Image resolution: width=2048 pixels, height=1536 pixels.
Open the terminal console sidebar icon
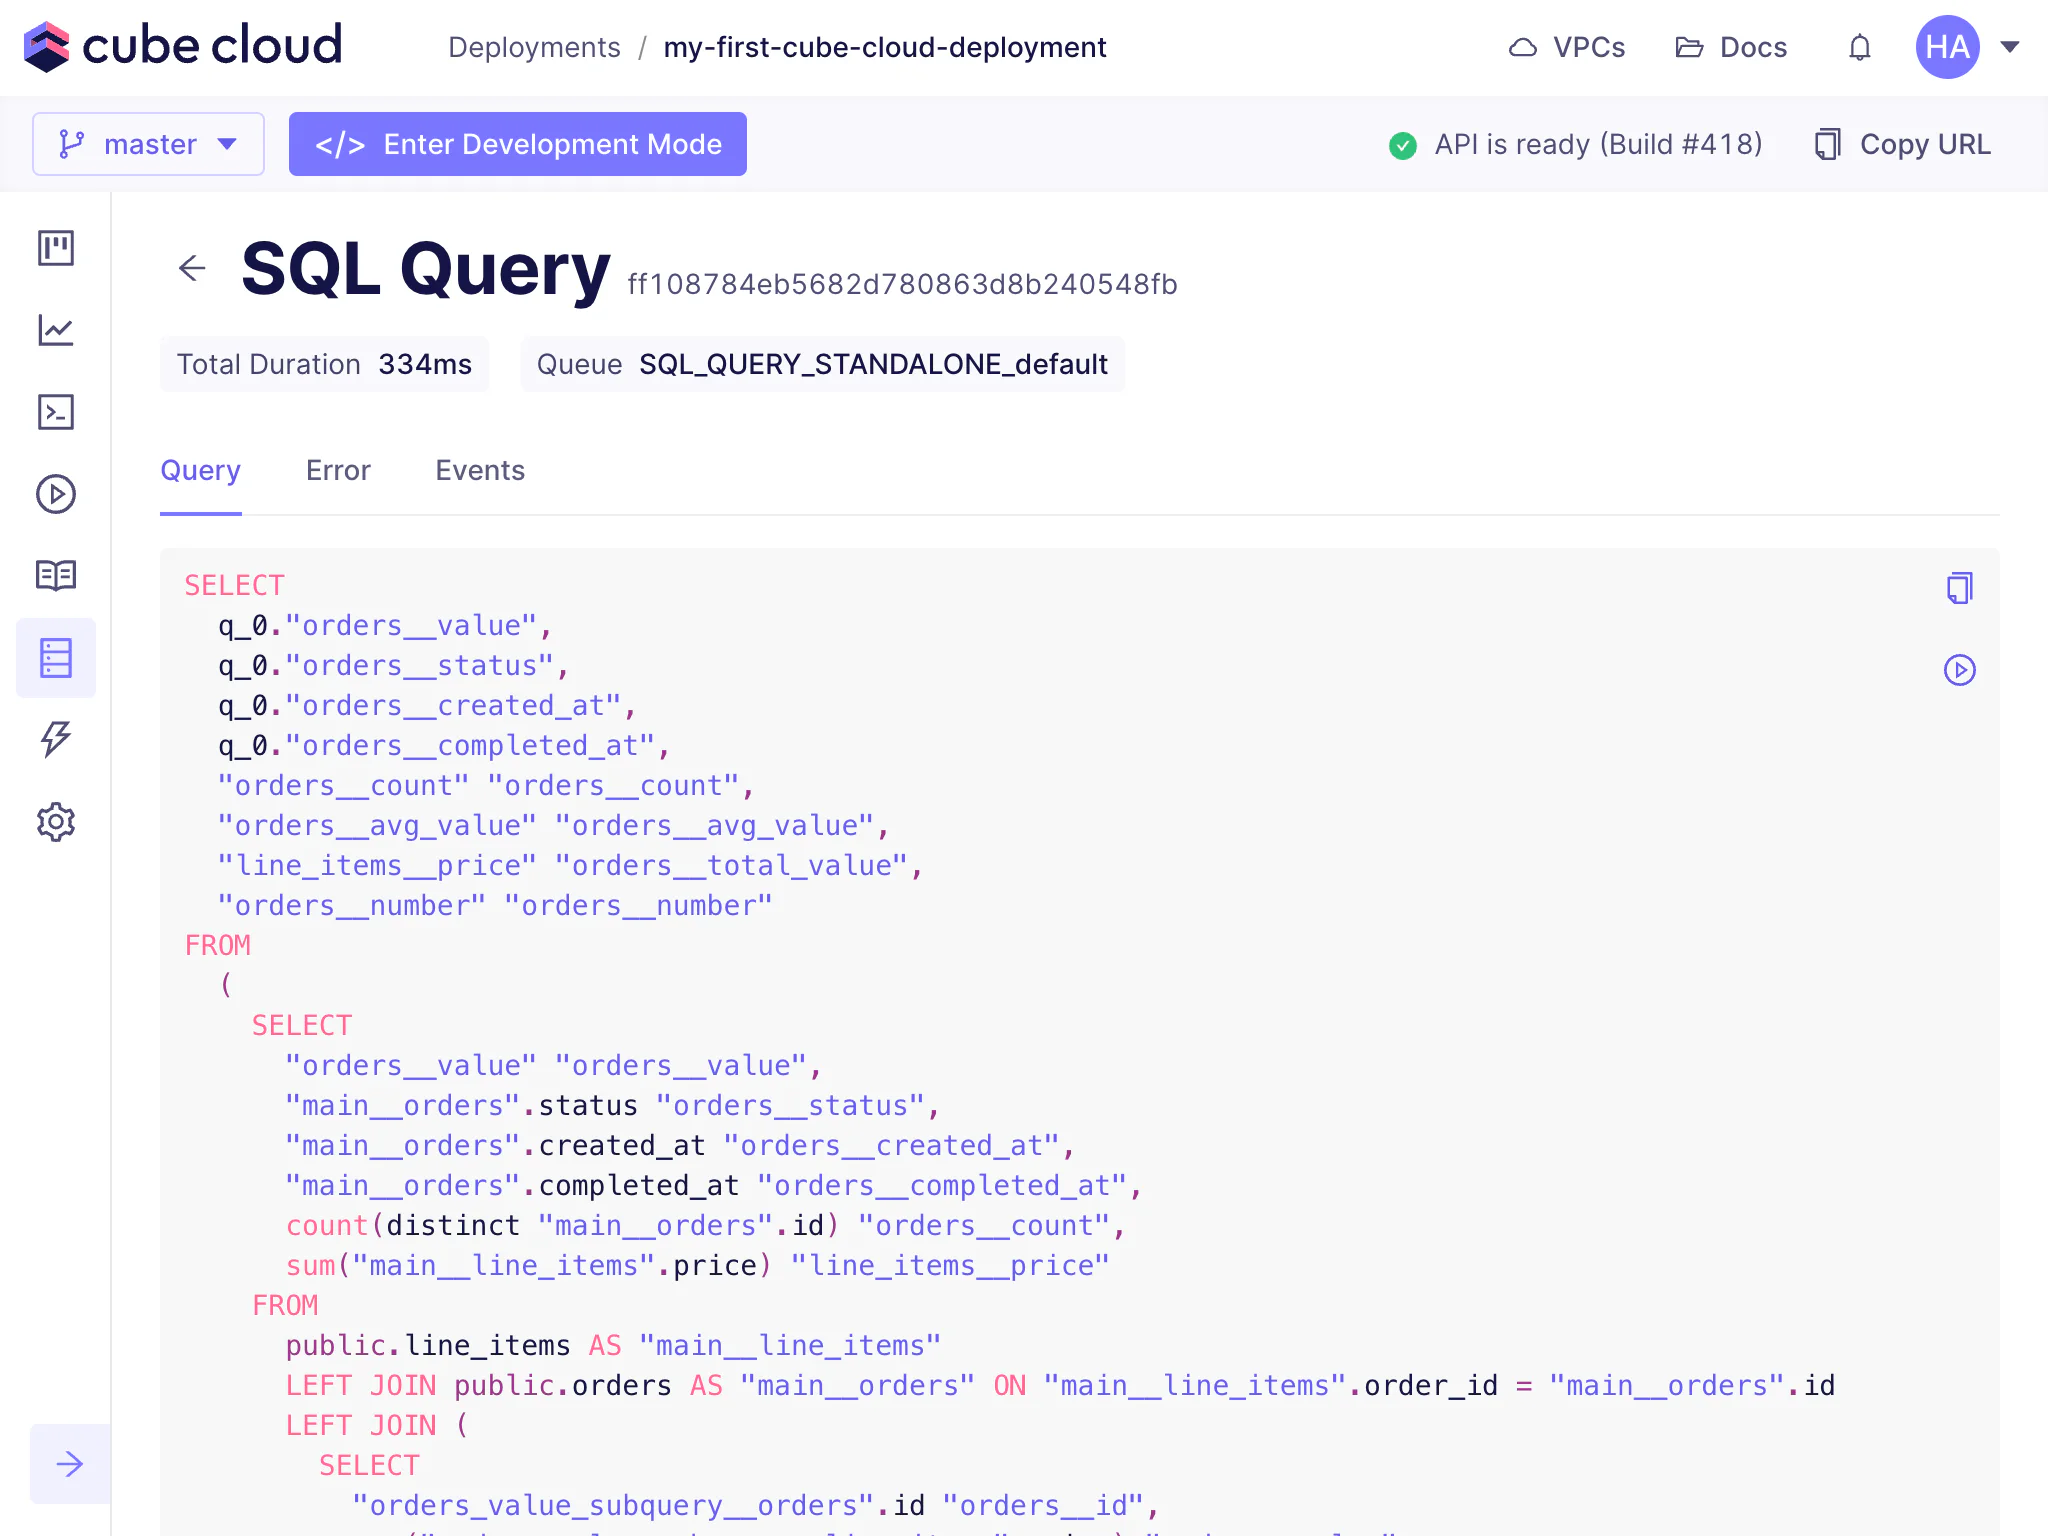(x=56, y=412)
